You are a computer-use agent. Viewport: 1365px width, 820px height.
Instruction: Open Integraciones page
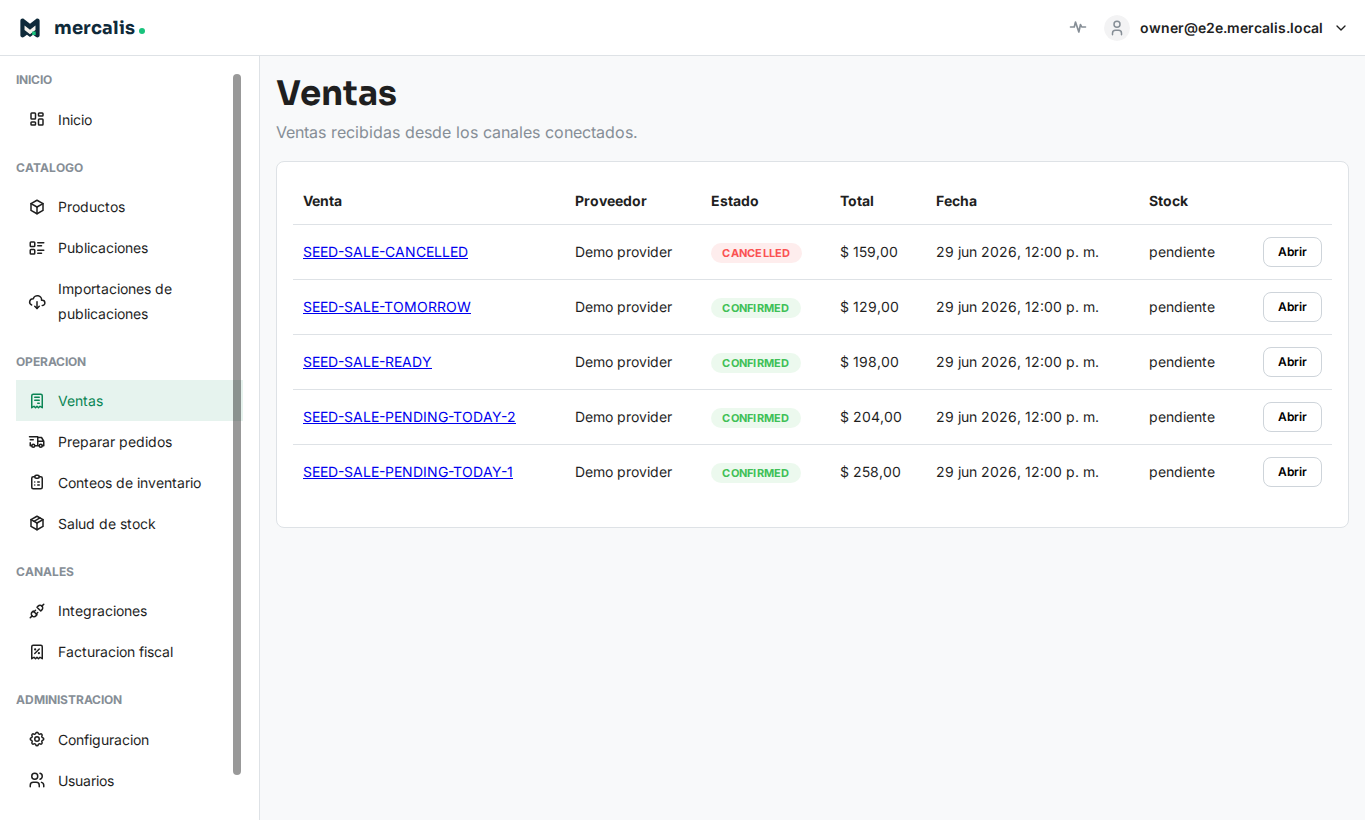point(129,611)
